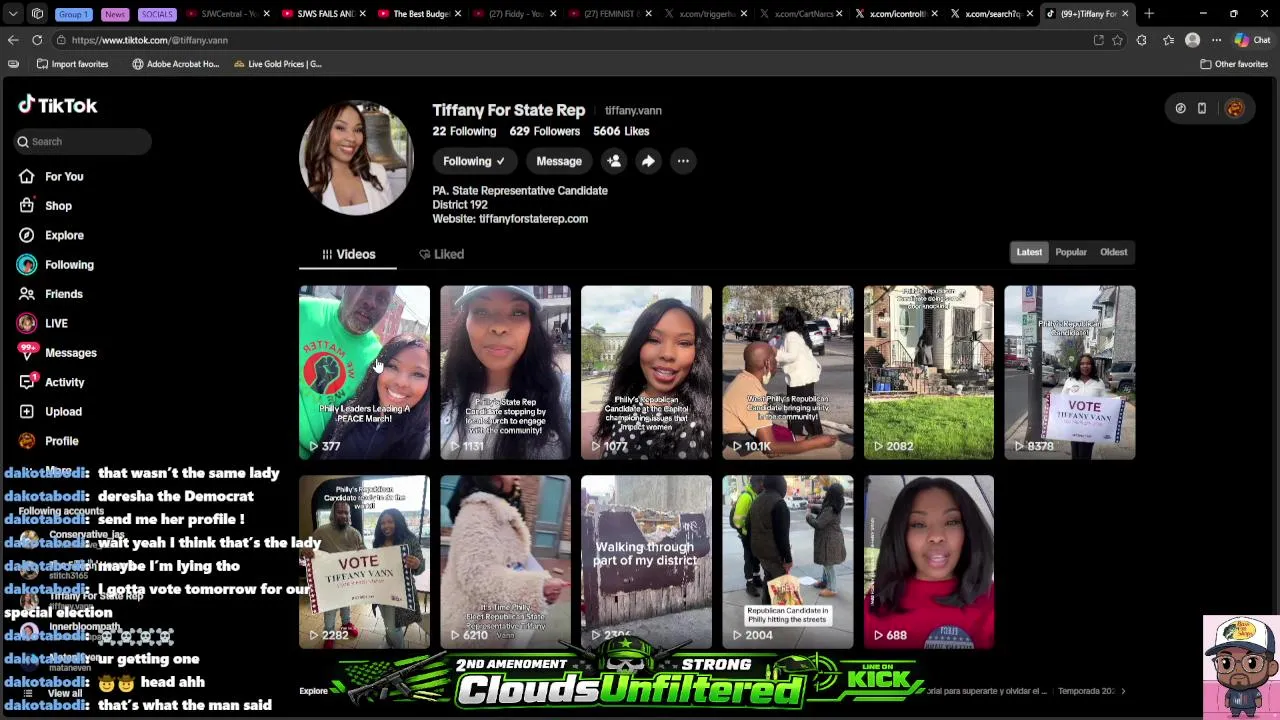The height and width of the screenshot is (720, 1280).
Task: Reload the current page
Action: (37, 40)
